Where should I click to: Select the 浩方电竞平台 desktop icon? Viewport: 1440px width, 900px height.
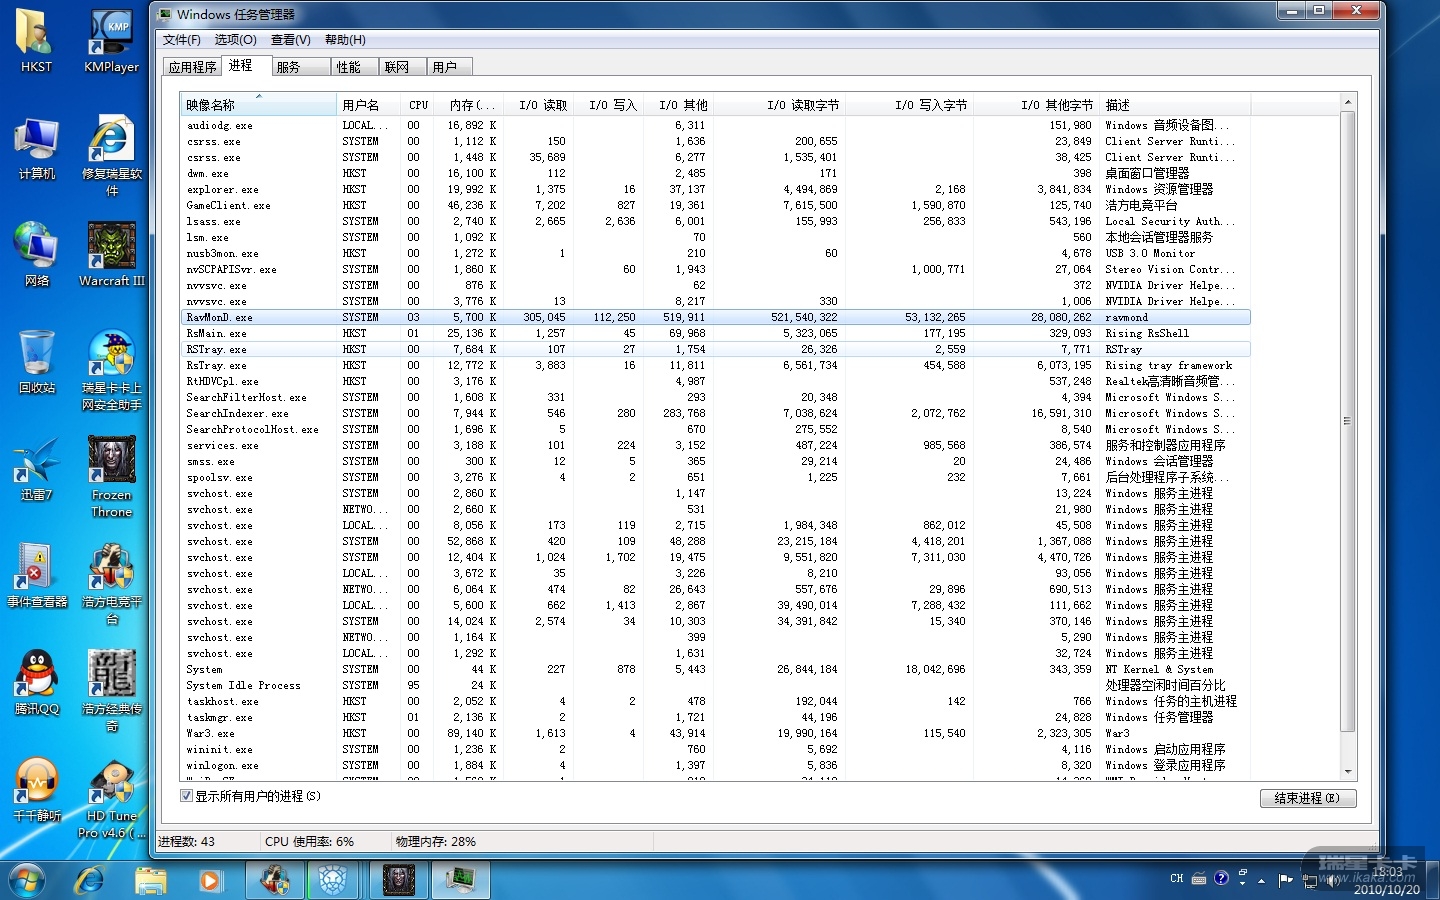tap(111, 584)
